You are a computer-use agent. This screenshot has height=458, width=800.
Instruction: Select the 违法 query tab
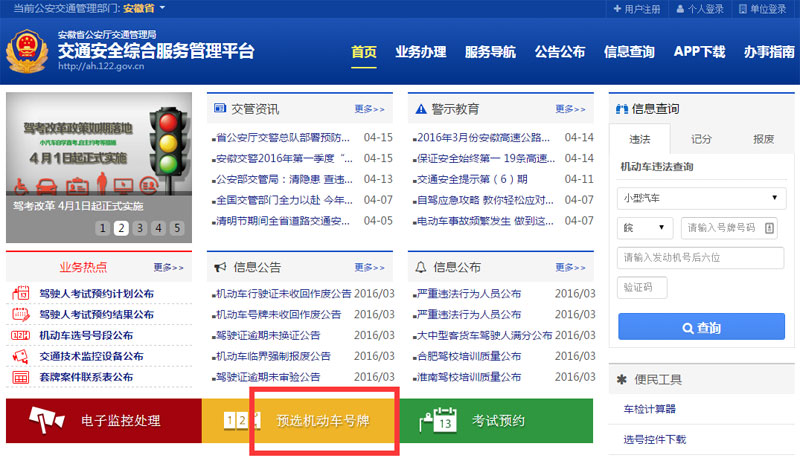640,139
